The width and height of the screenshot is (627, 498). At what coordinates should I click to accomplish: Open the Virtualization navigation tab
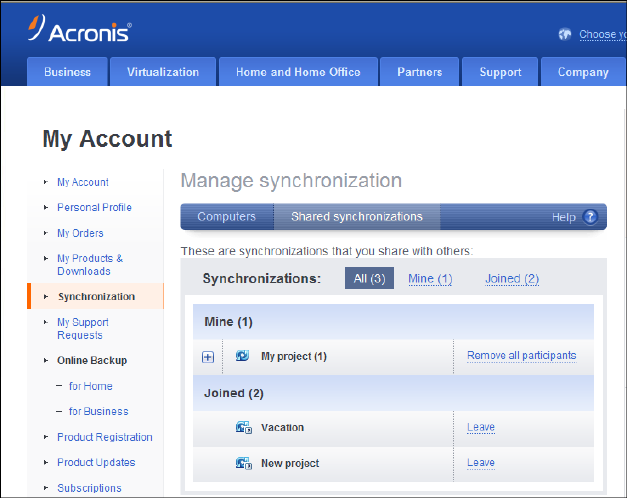(x=163, y=72)
